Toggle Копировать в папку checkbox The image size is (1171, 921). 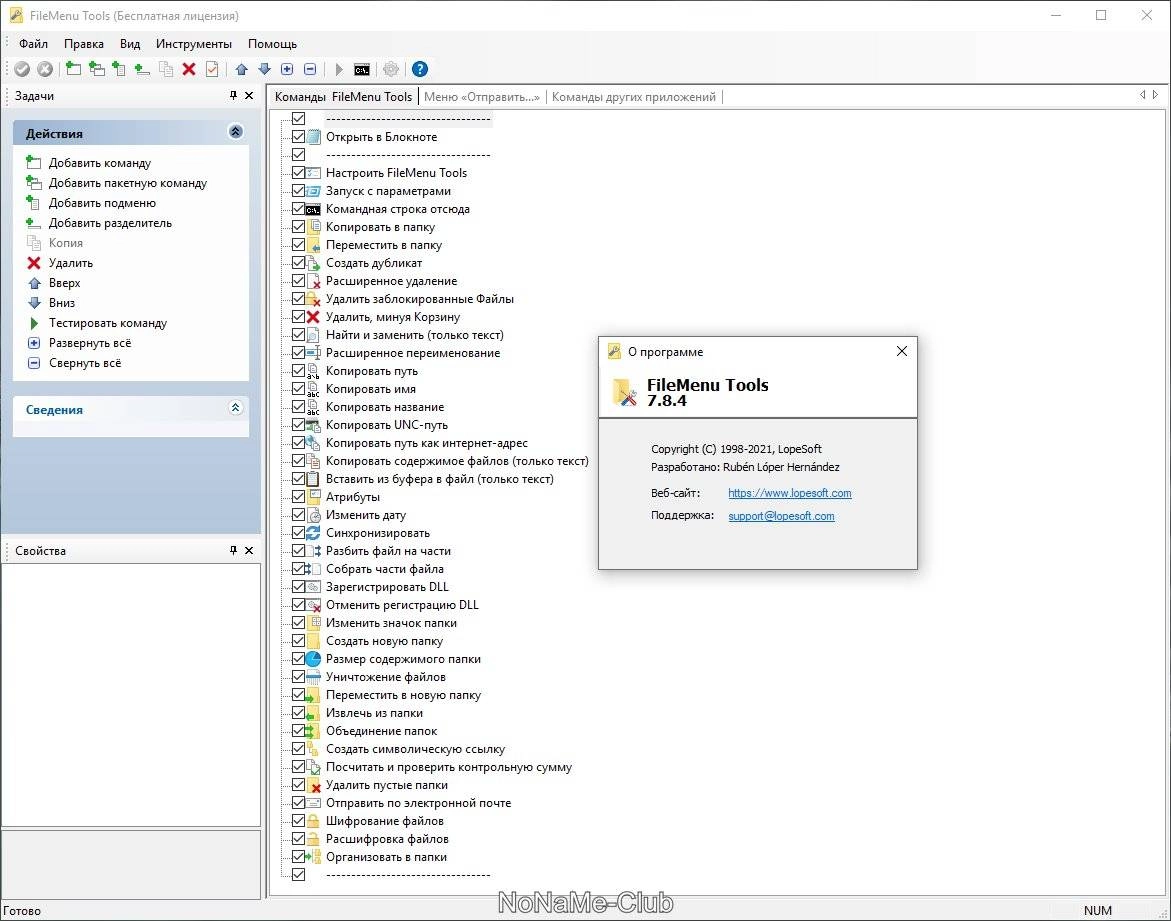click(x=298, y=227)
